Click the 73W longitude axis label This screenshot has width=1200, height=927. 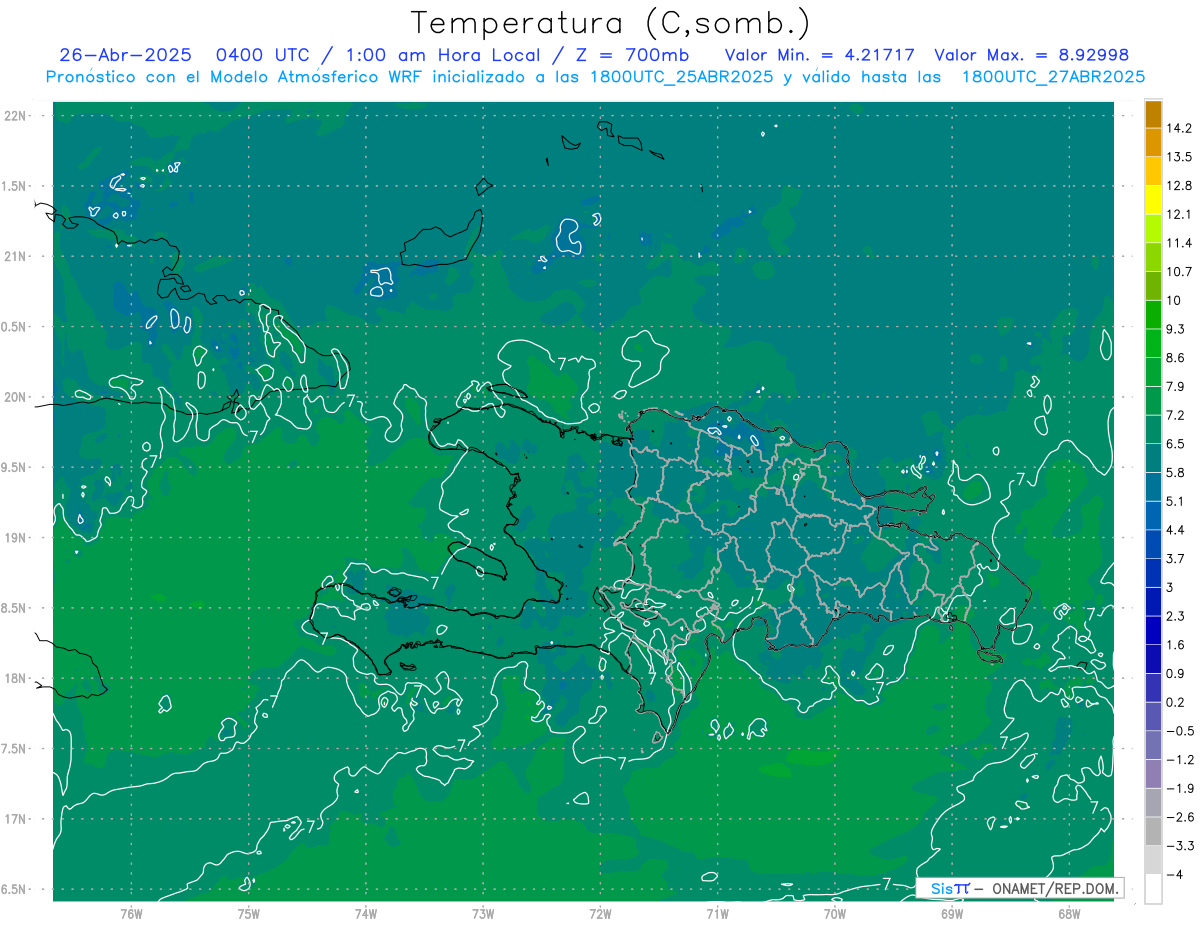pyautogui.click(x=483, y=913)
